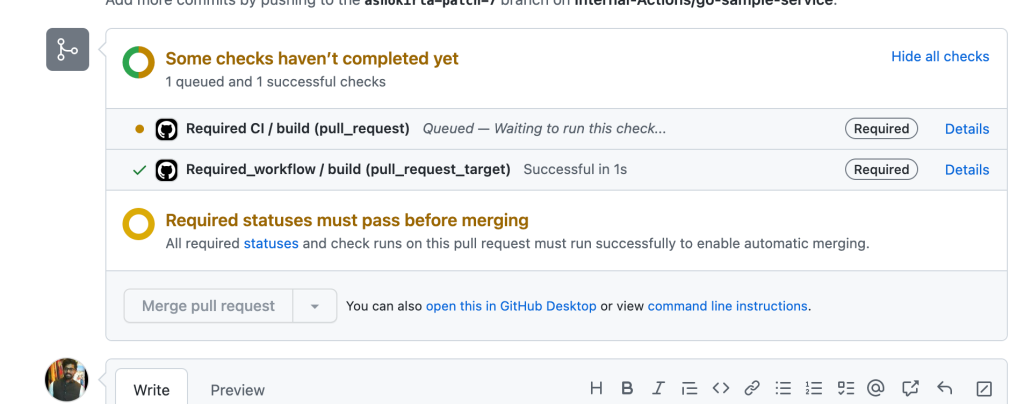Mention a user with the @ icon

(877, 389)
